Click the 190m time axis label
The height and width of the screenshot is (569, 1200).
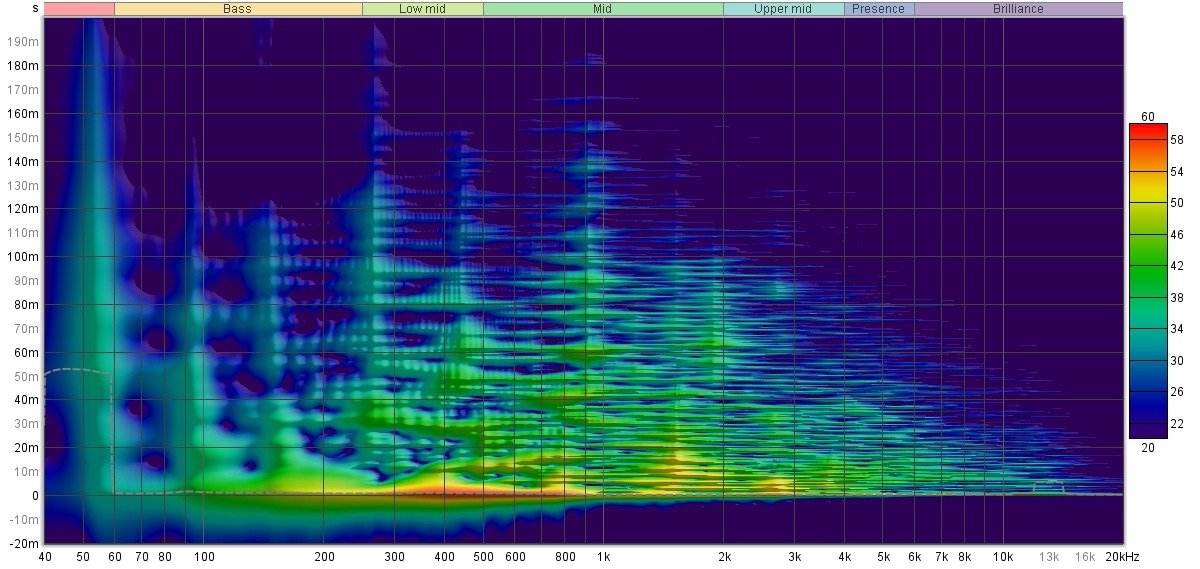pyautogui.click(x=23, y=42)
